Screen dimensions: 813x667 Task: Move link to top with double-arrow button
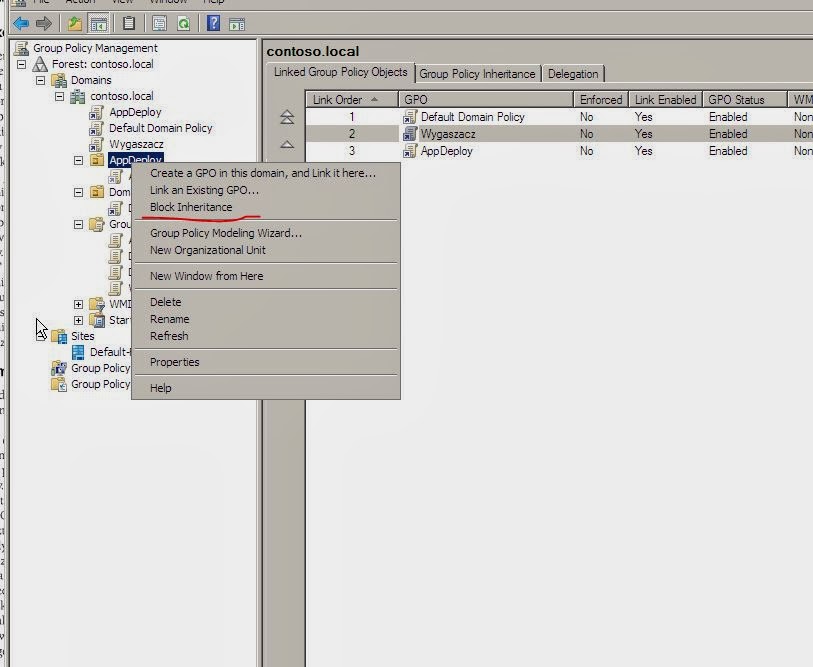(x=287, y=117)
